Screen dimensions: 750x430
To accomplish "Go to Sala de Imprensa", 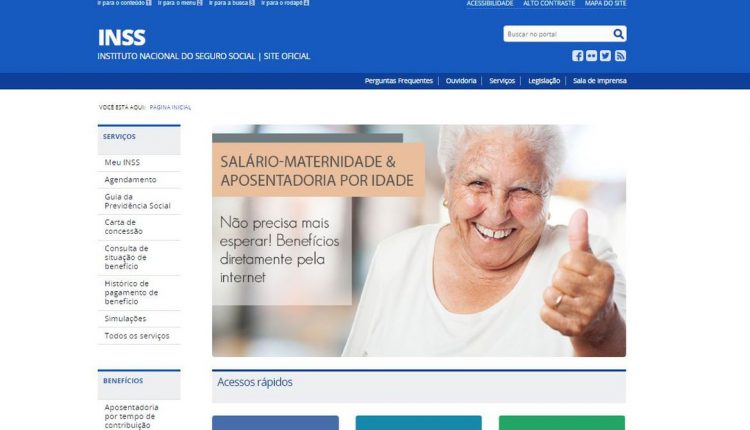I will [599, 81].
